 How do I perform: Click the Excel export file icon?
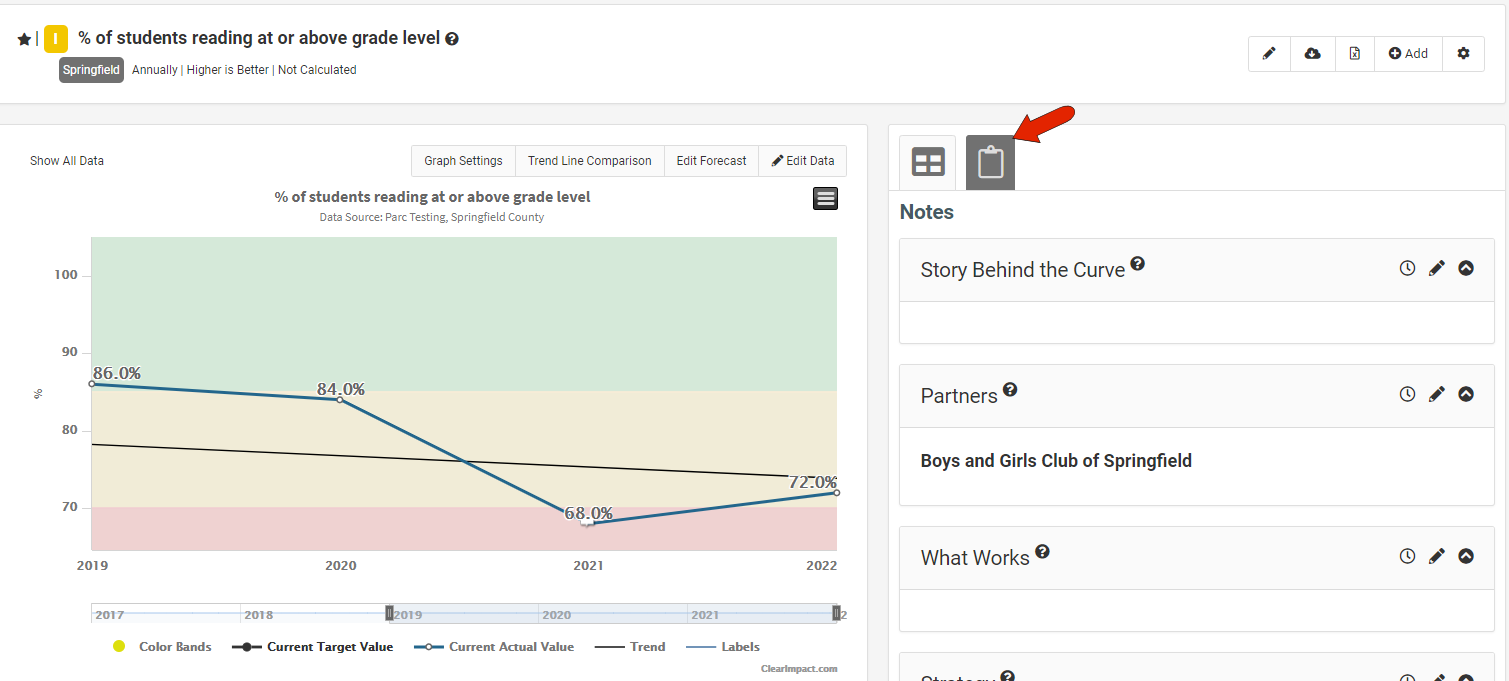pyautogui.click(x=1355, y=54)
